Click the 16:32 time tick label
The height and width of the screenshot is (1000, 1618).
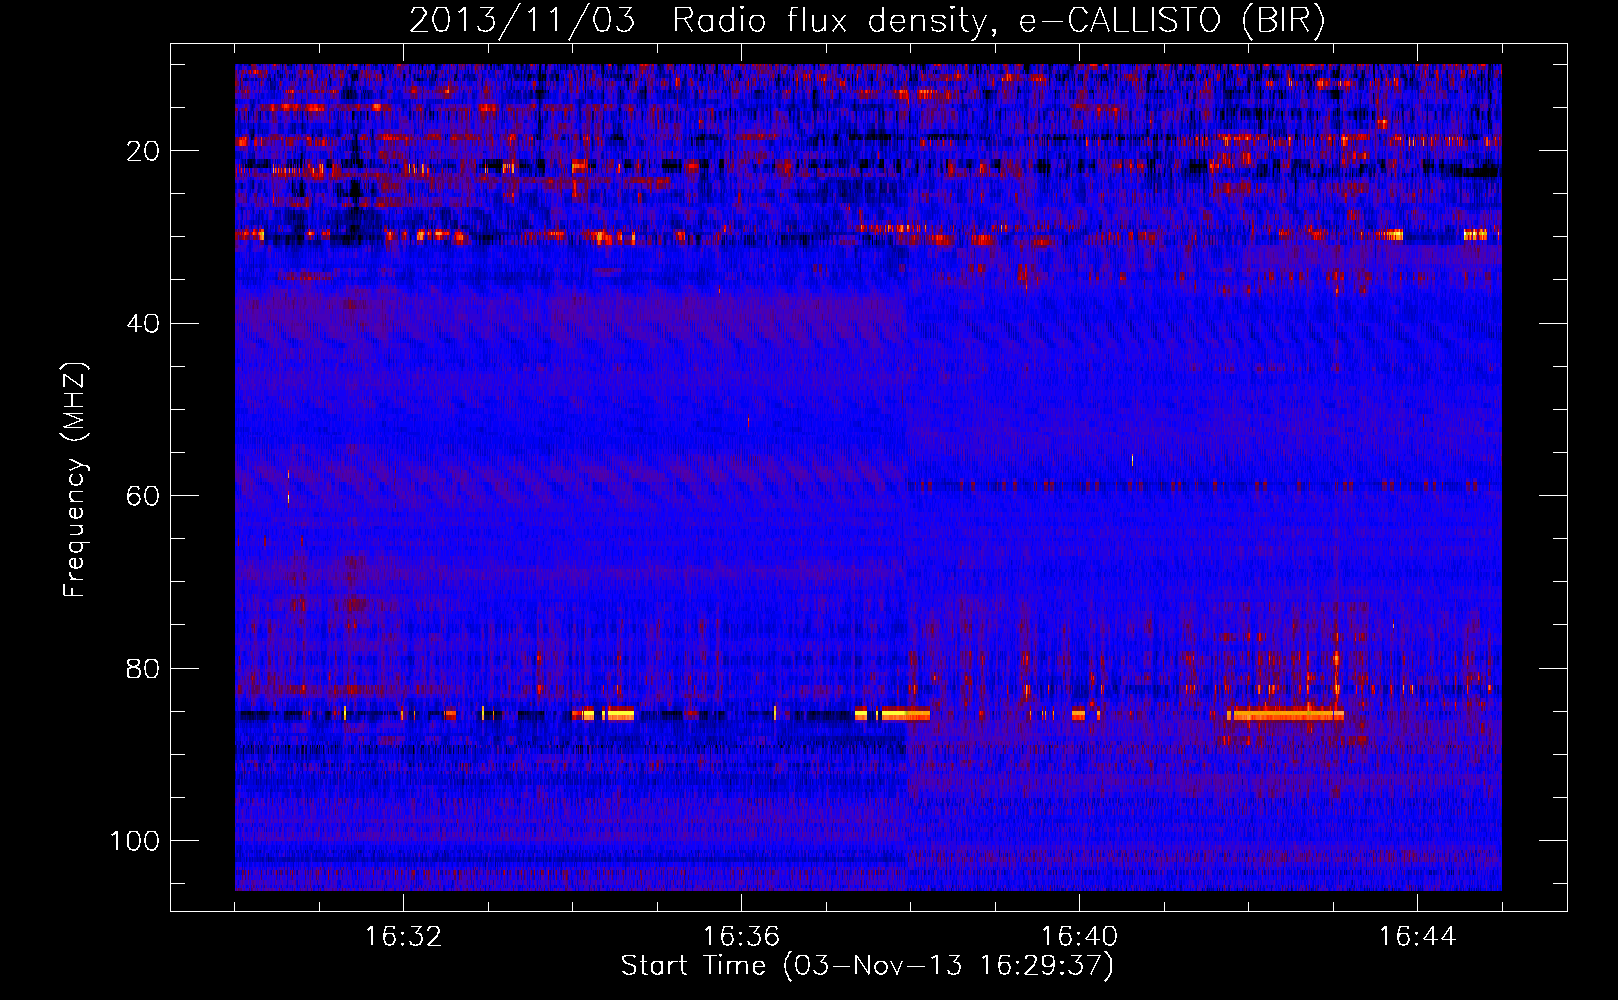click(x=403, y=937)
